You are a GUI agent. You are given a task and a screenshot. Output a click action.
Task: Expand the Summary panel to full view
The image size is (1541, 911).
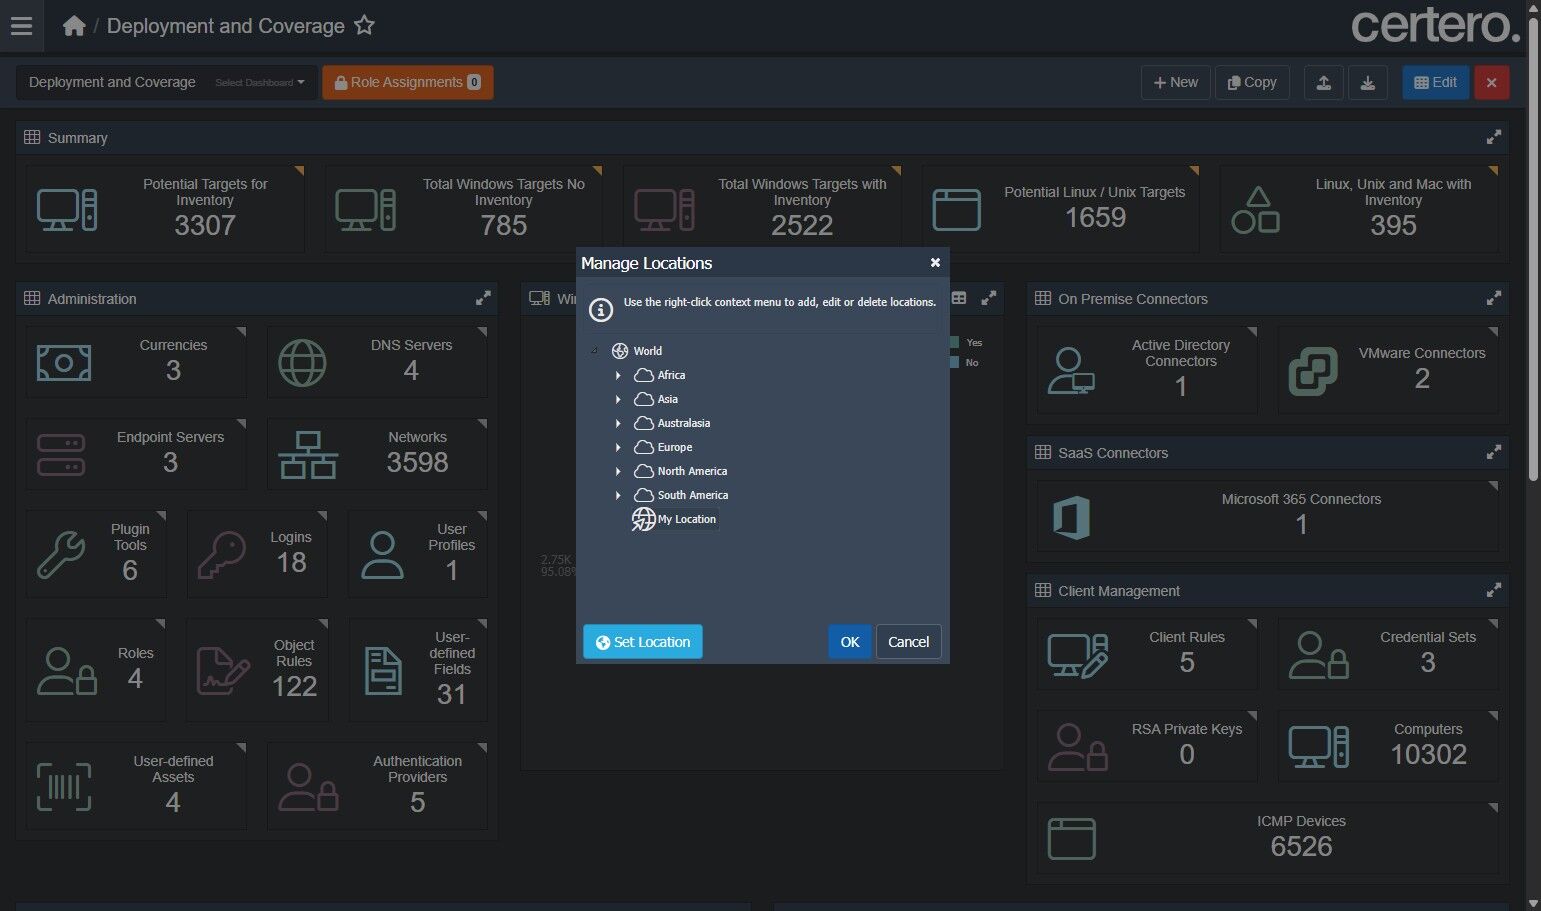(x=1493, y=138)
